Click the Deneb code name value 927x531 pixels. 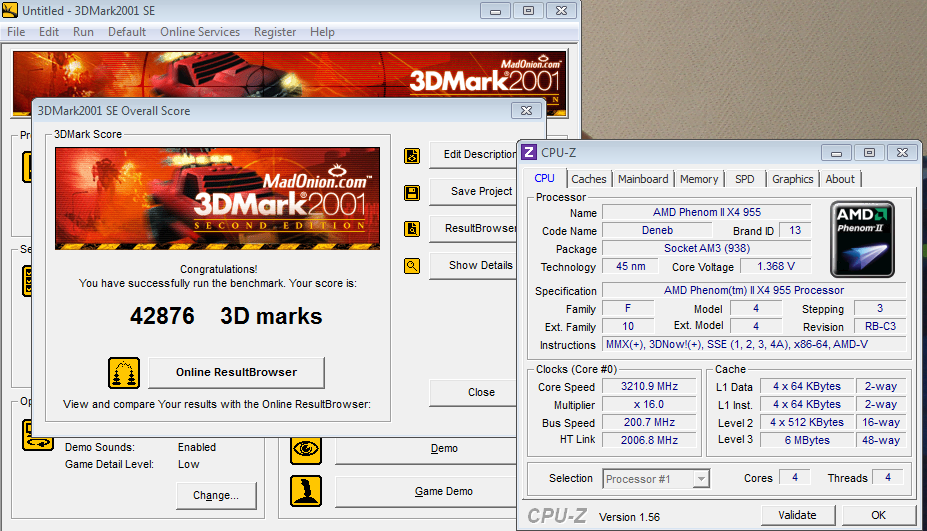pyautogui.click(x=657, y=231)
